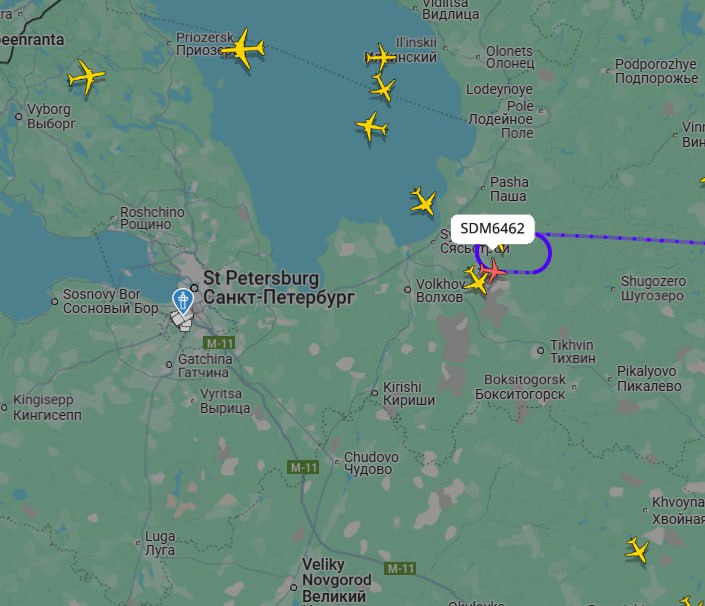The image size is (705, 606).
Task: Click the Kirishi town marker
Action: 375,392
